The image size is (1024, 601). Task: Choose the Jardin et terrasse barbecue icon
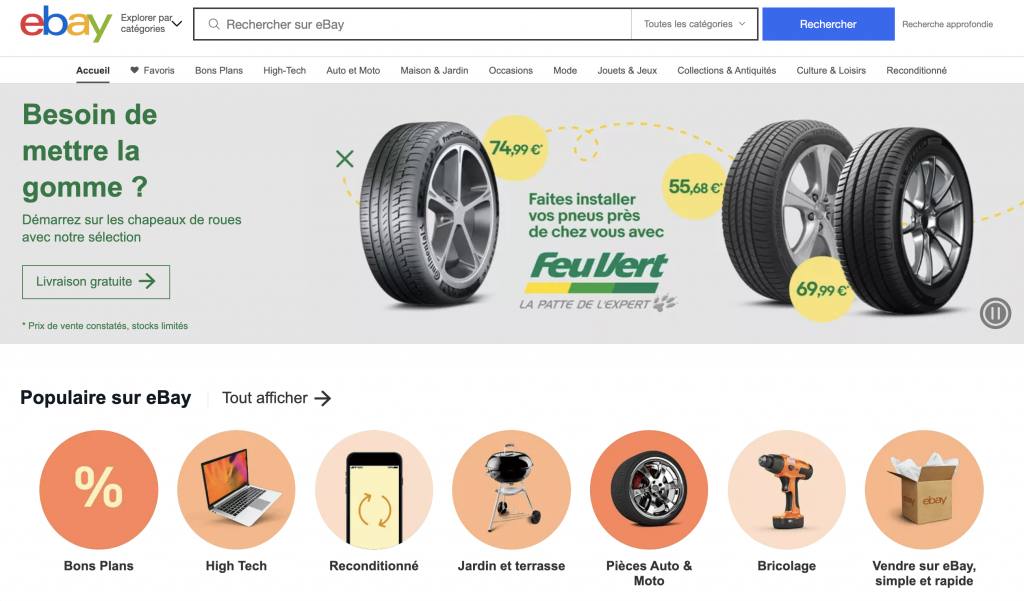511,489
